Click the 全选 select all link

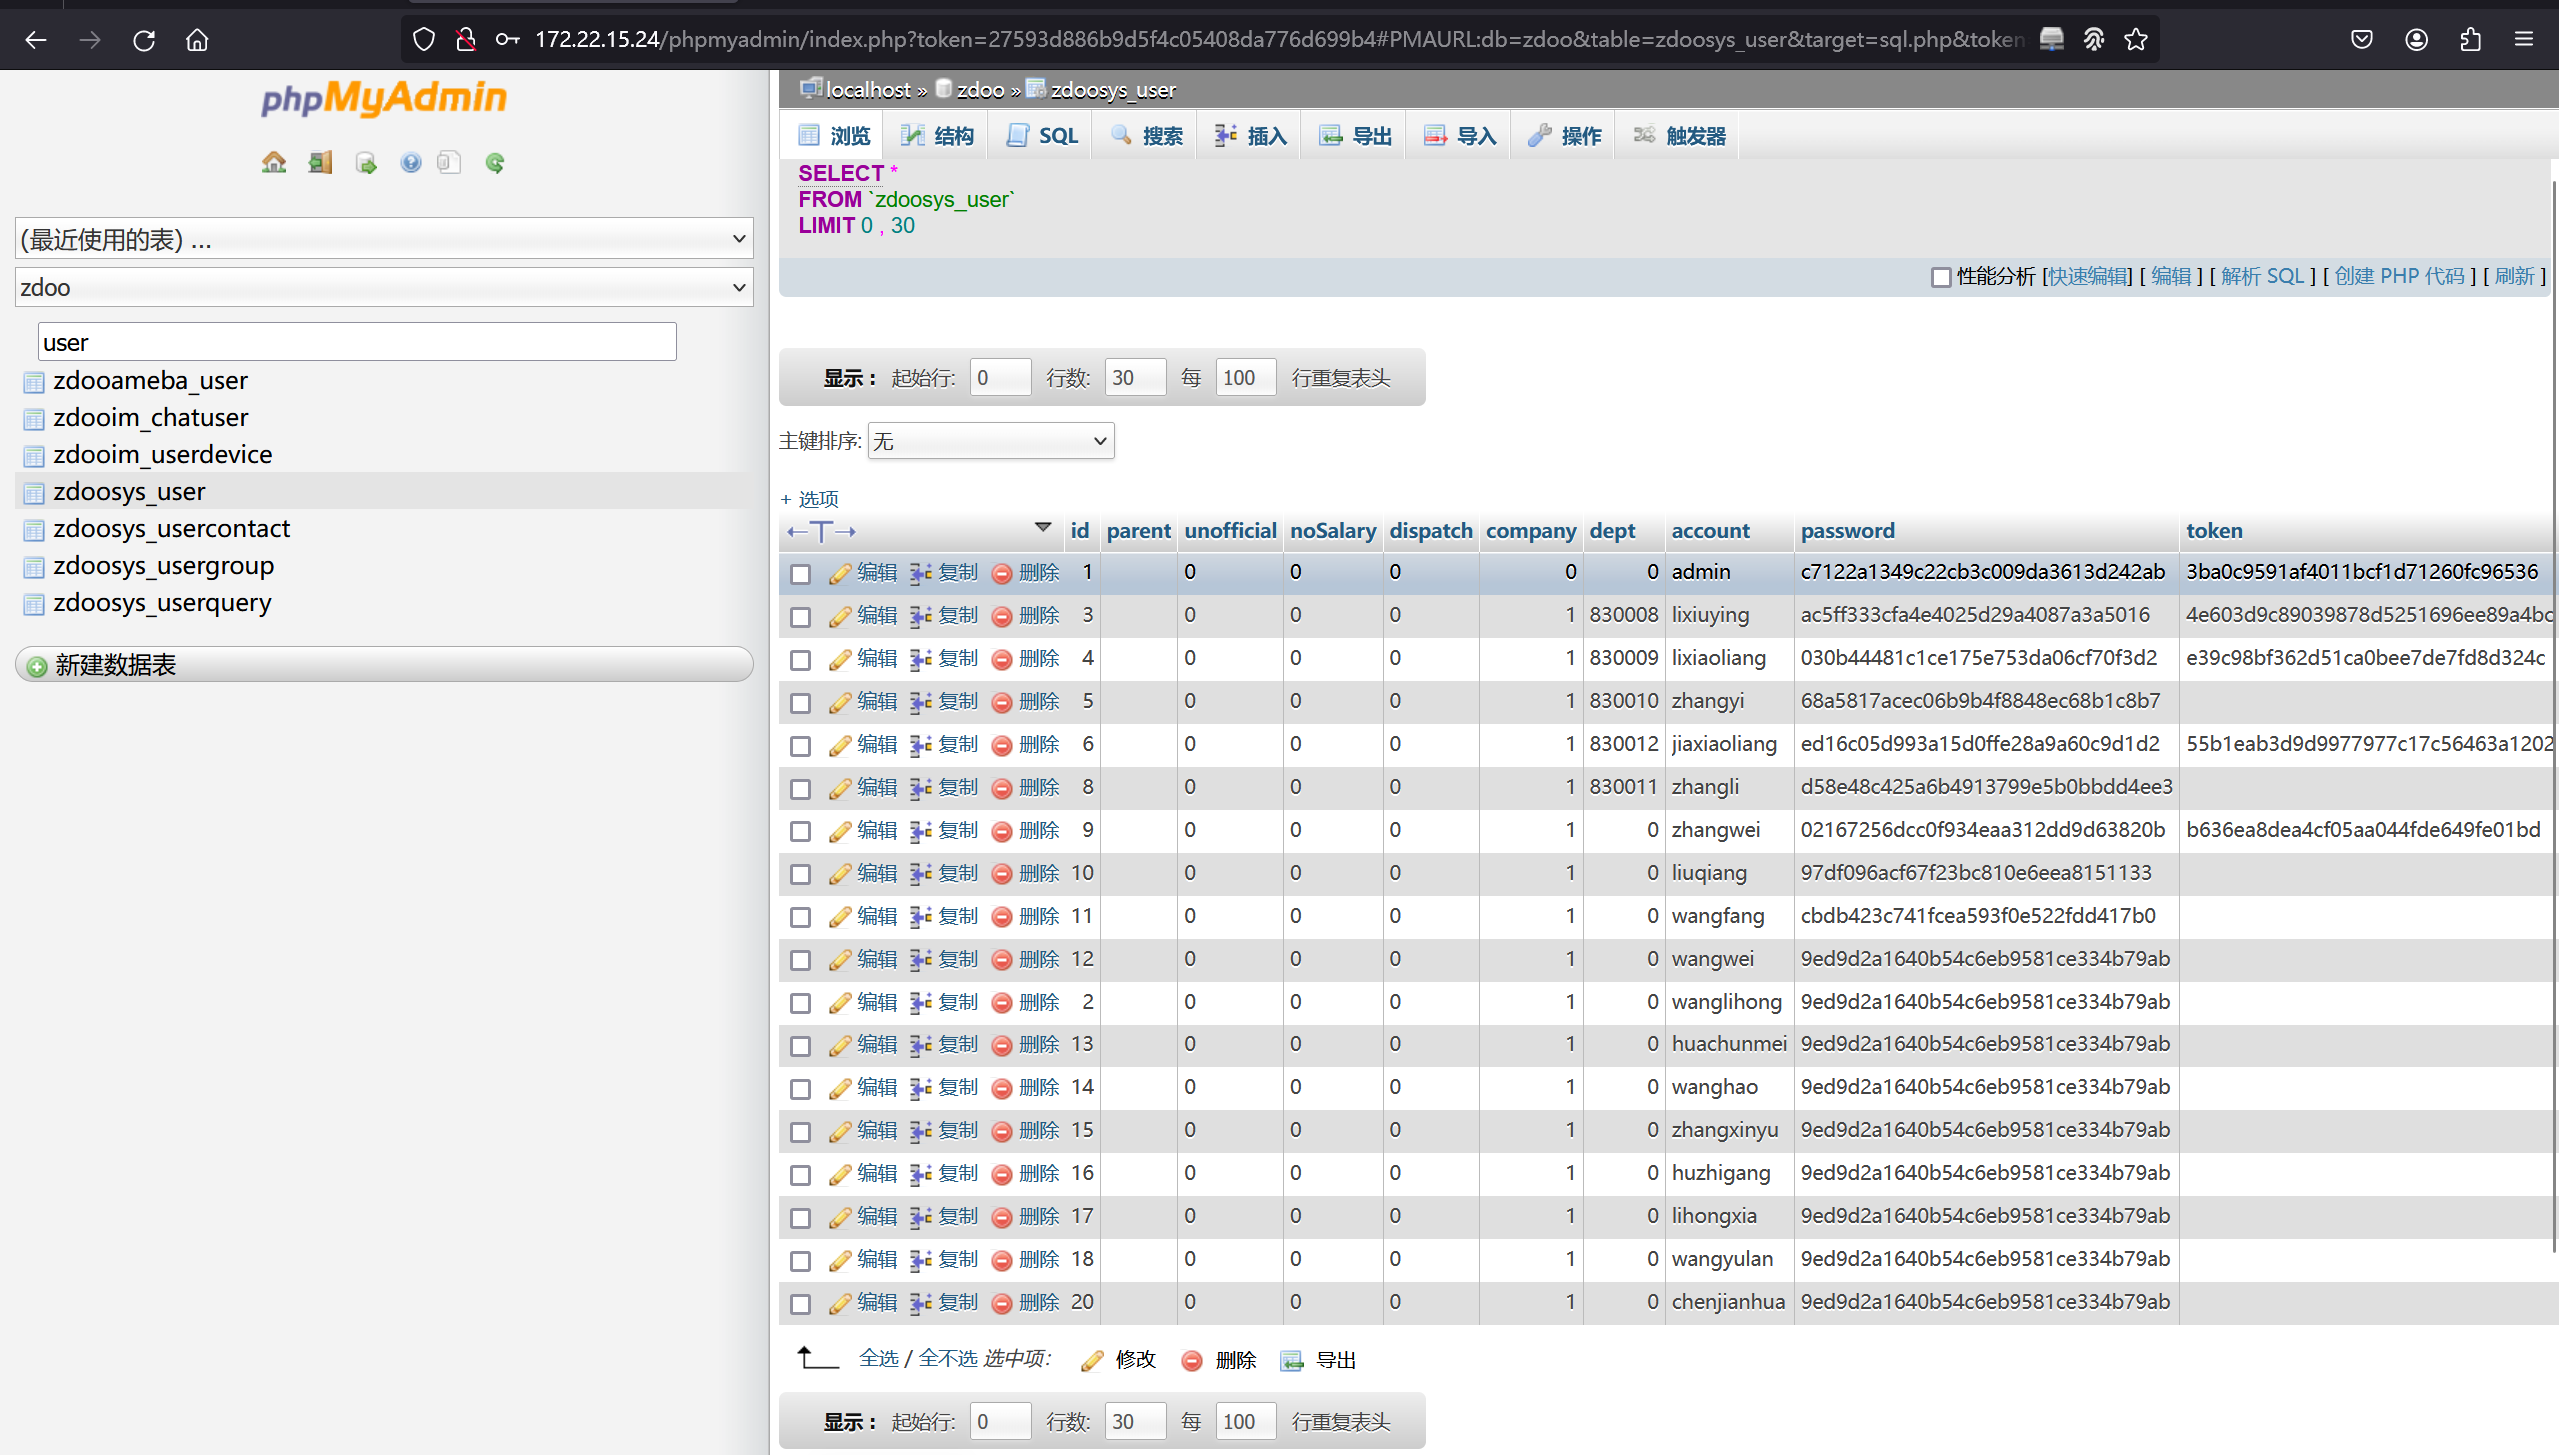(x=878, y=1358)
